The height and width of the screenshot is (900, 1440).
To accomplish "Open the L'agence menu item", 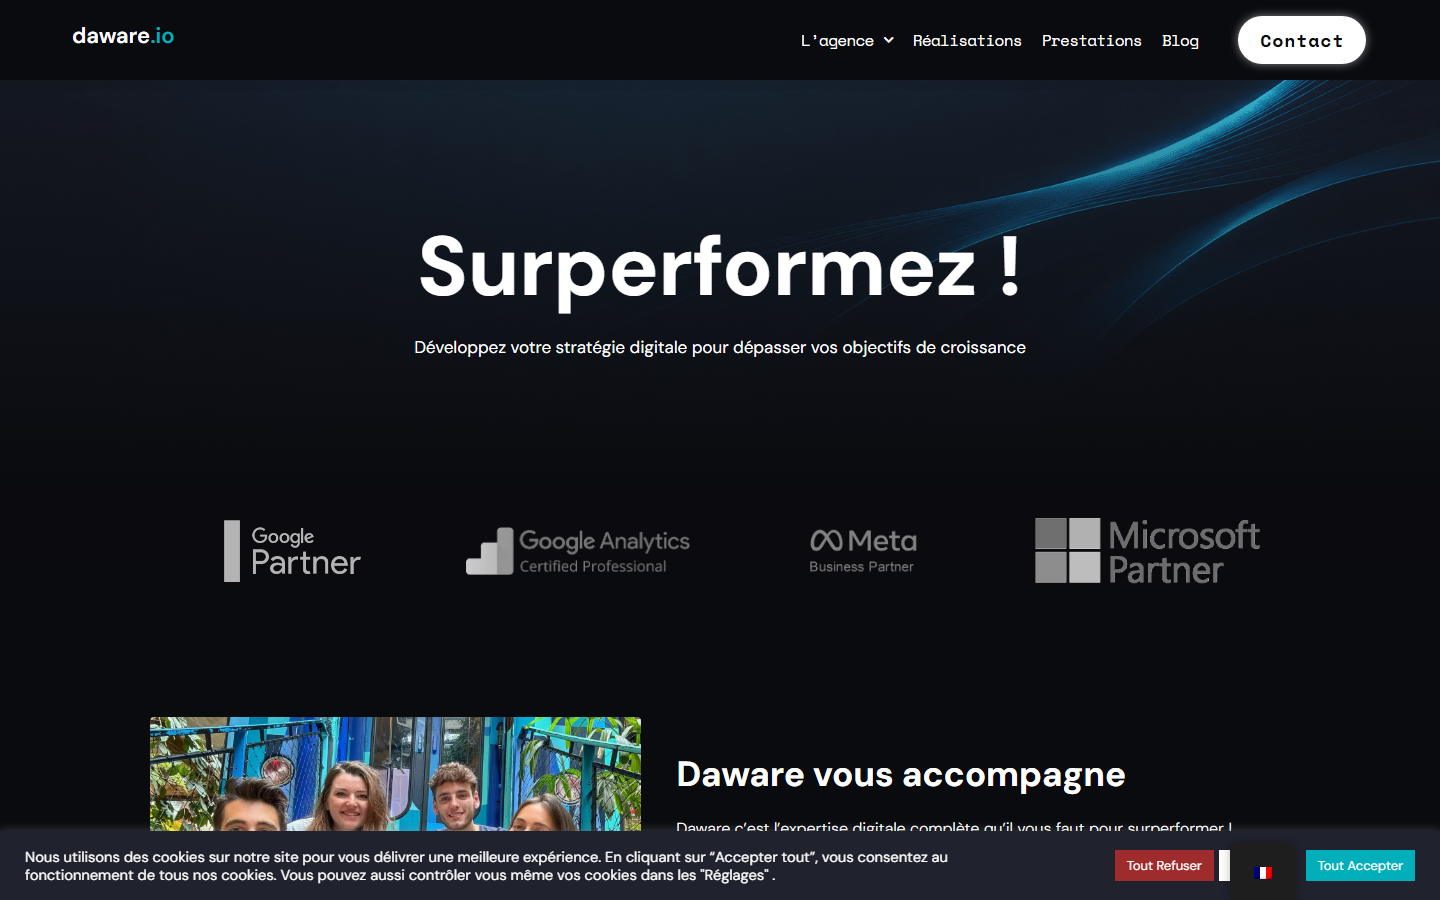I will tap(837, 41).
